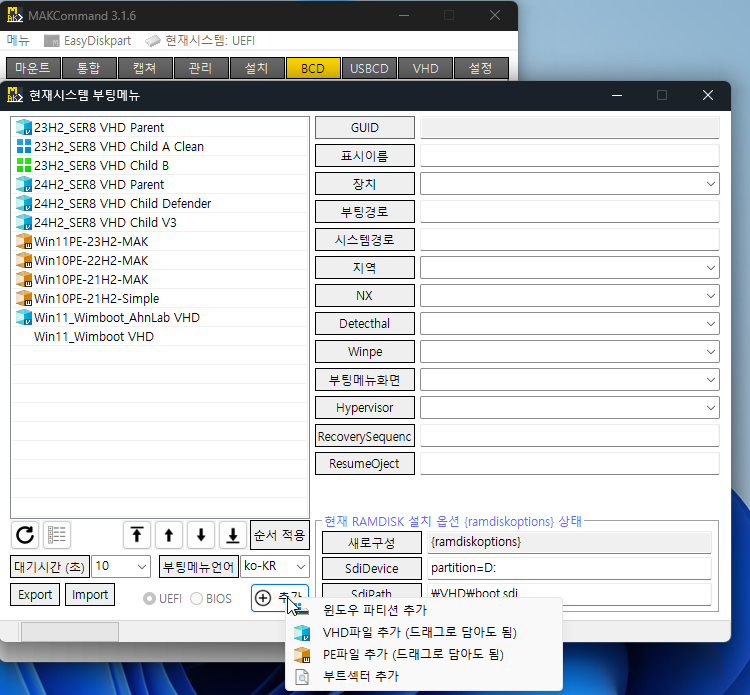This screenshot has width=750, height=695.
Task: Click the RecoverySequenc button
Action: (x=364, y=436)
